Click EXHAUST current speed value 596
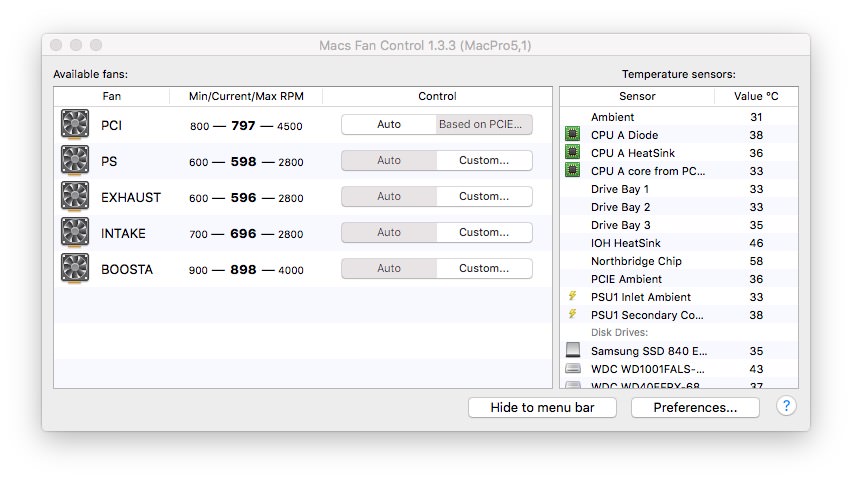Viewport: 852px width, 481px height. coord(243,197)
